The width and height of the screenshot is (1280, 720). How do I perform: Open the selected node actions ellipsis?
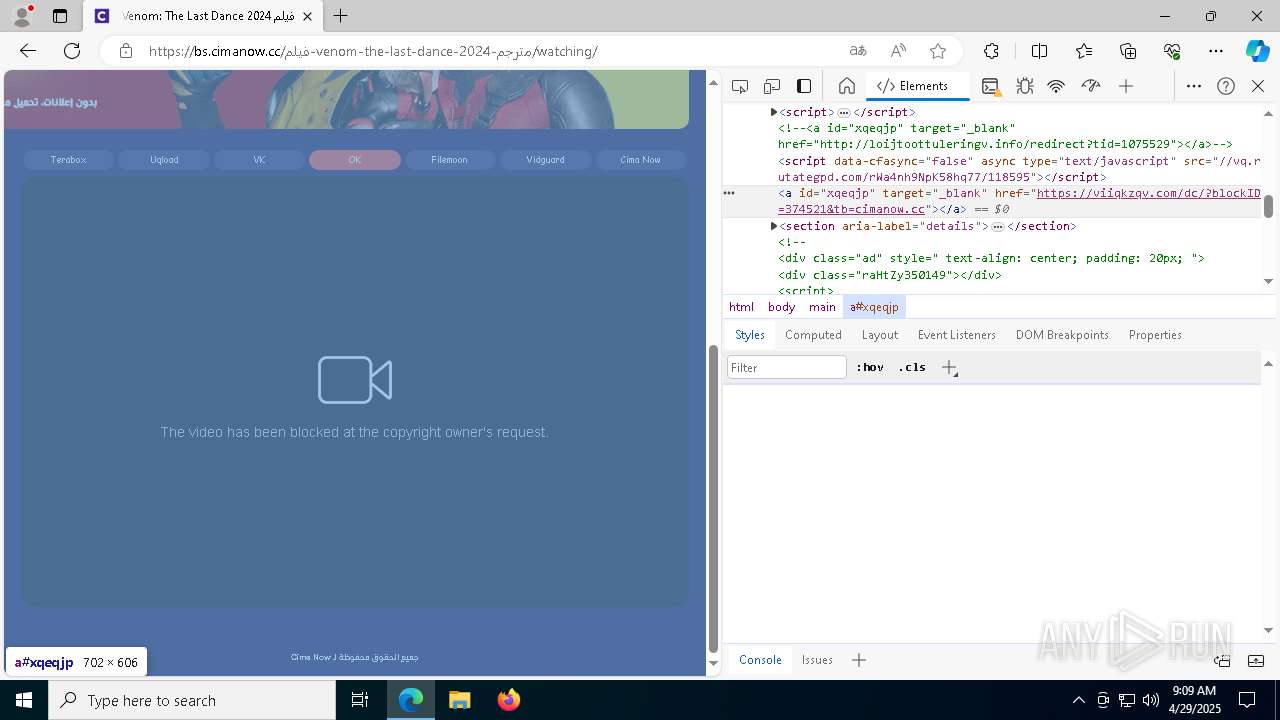coord(729,193)
